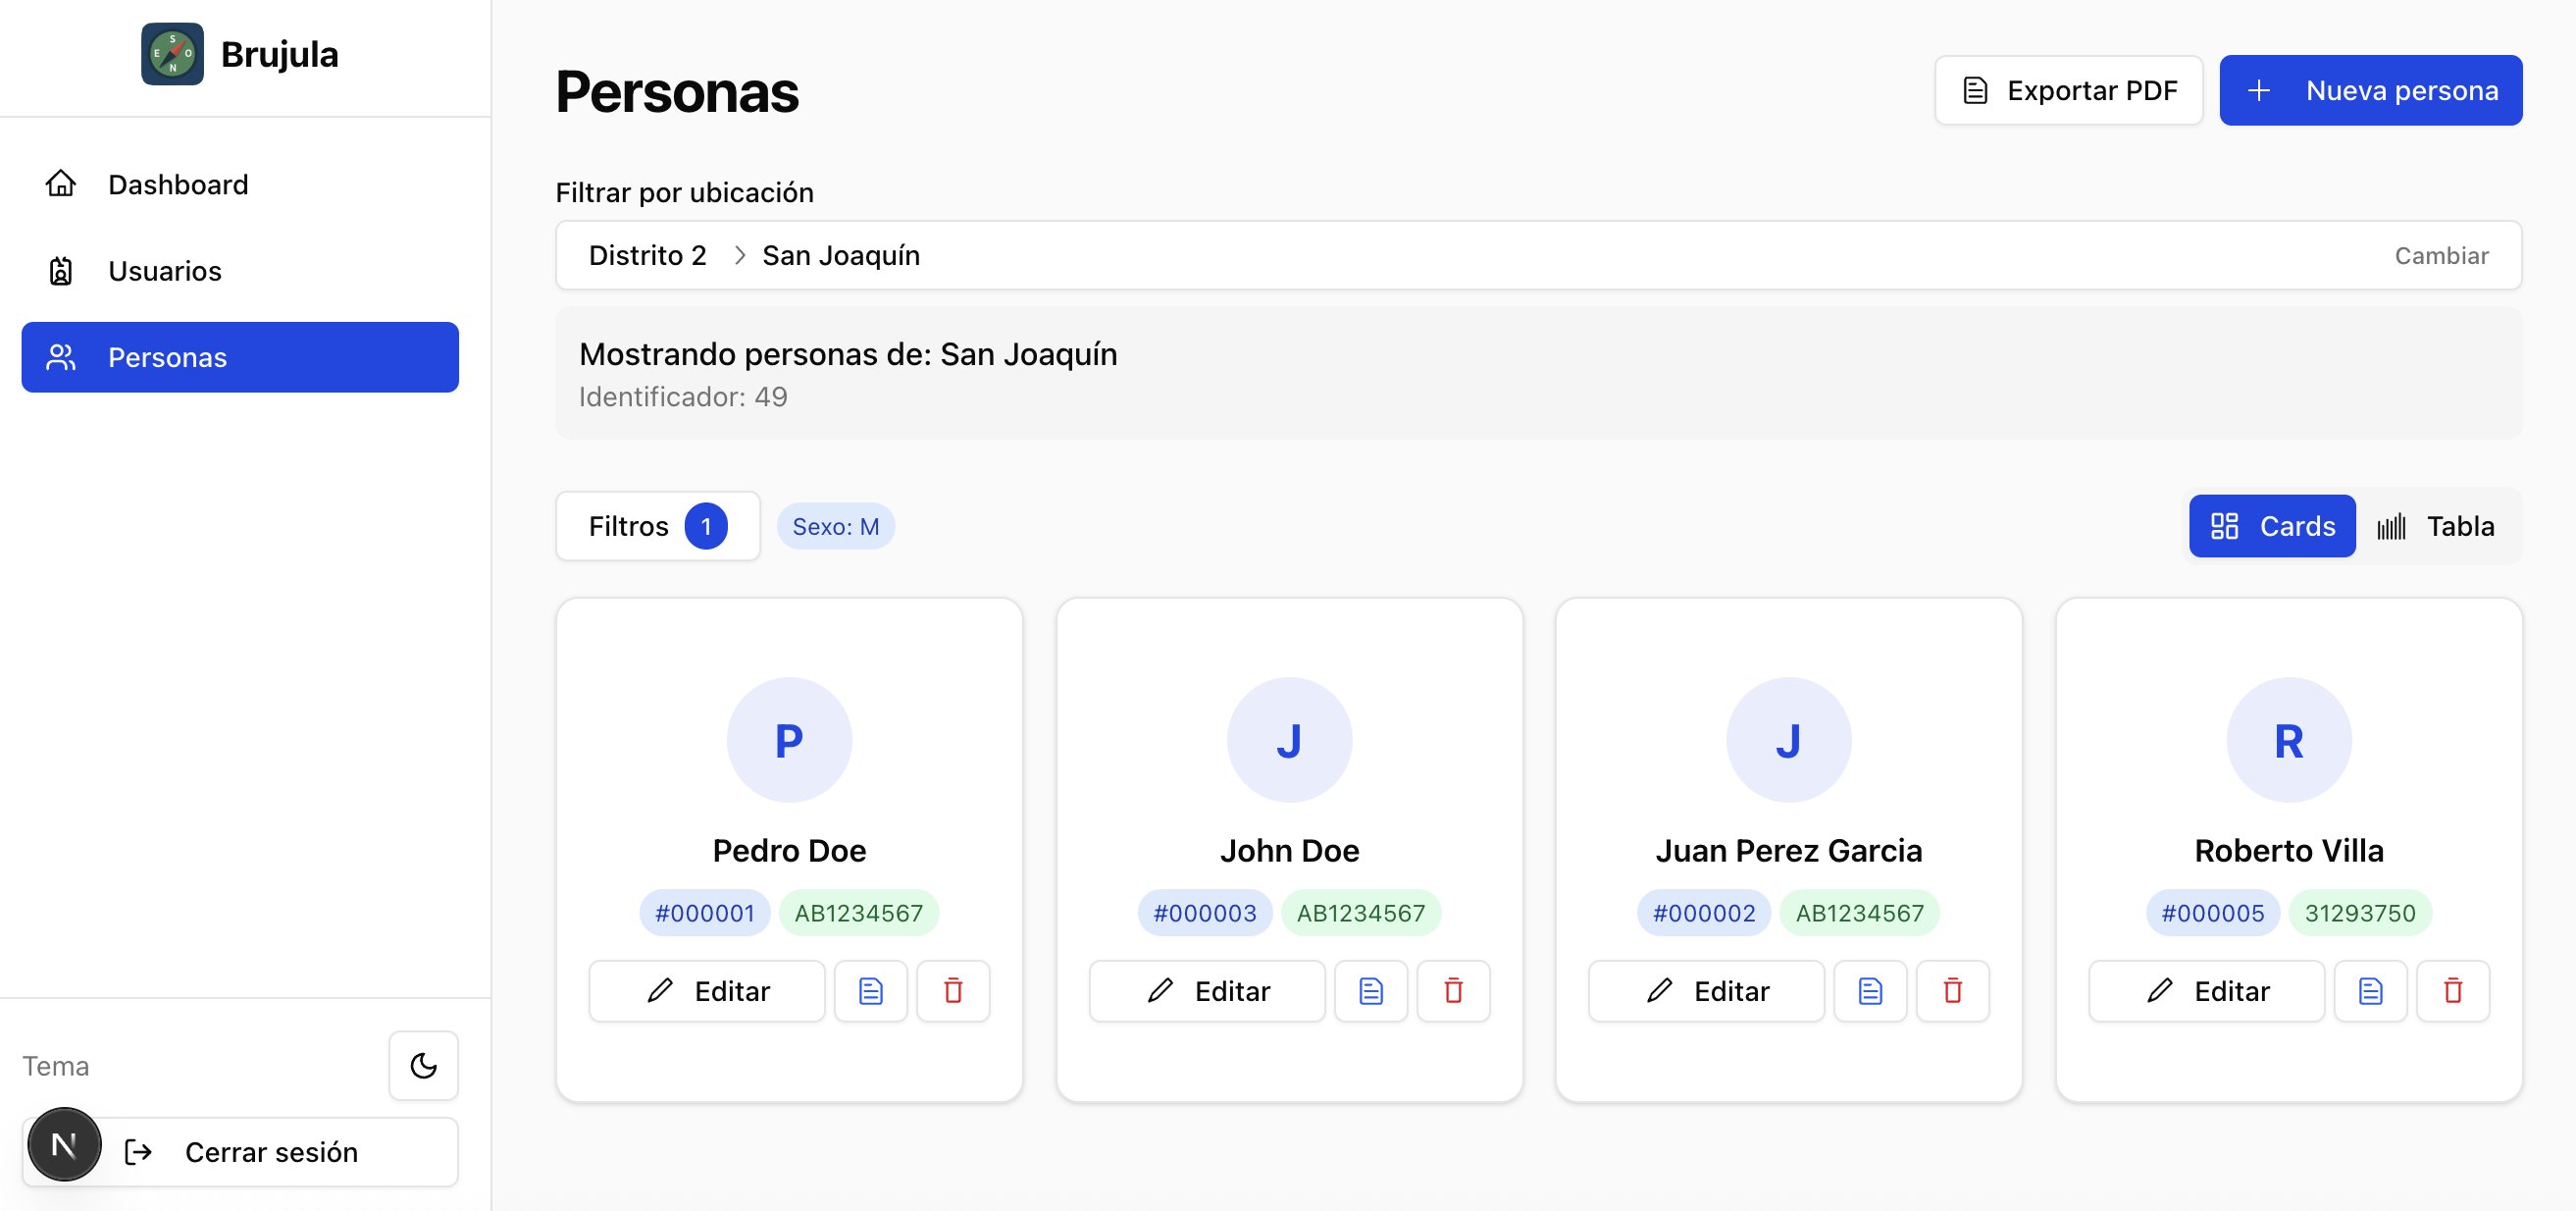Open Usuarios from the sidebar
This screenshot has height=1211, width=2576.
[x=165, y=271]
